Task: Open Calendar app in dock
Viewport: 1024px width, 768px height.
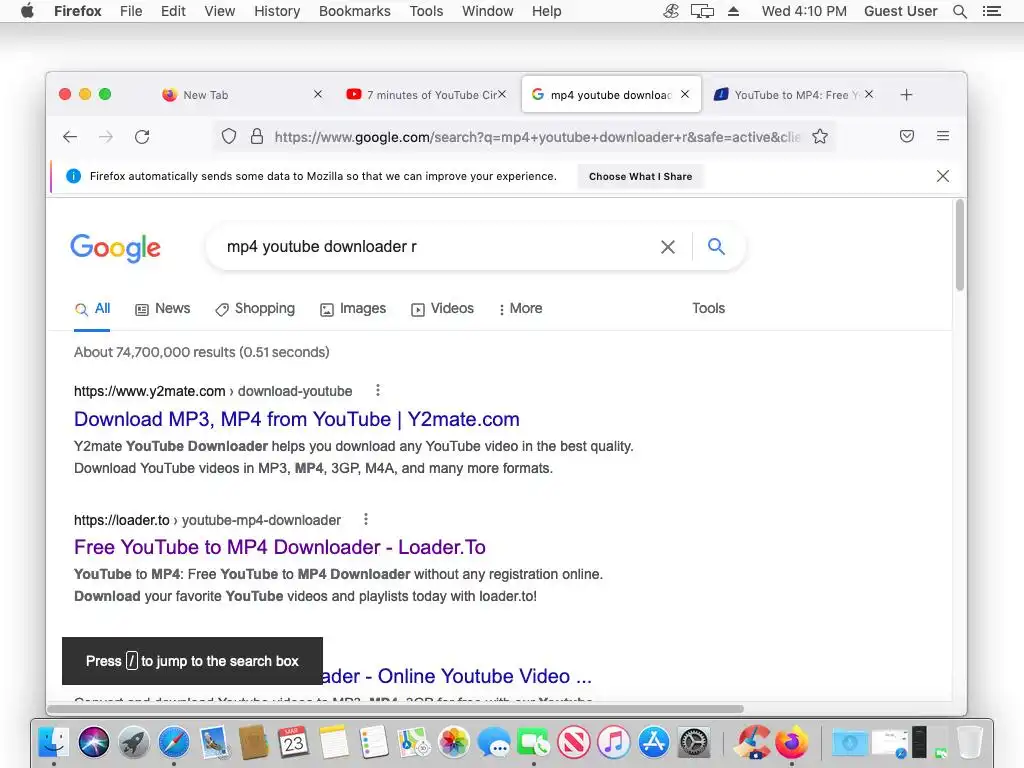Action: click(x=293, y=742)
